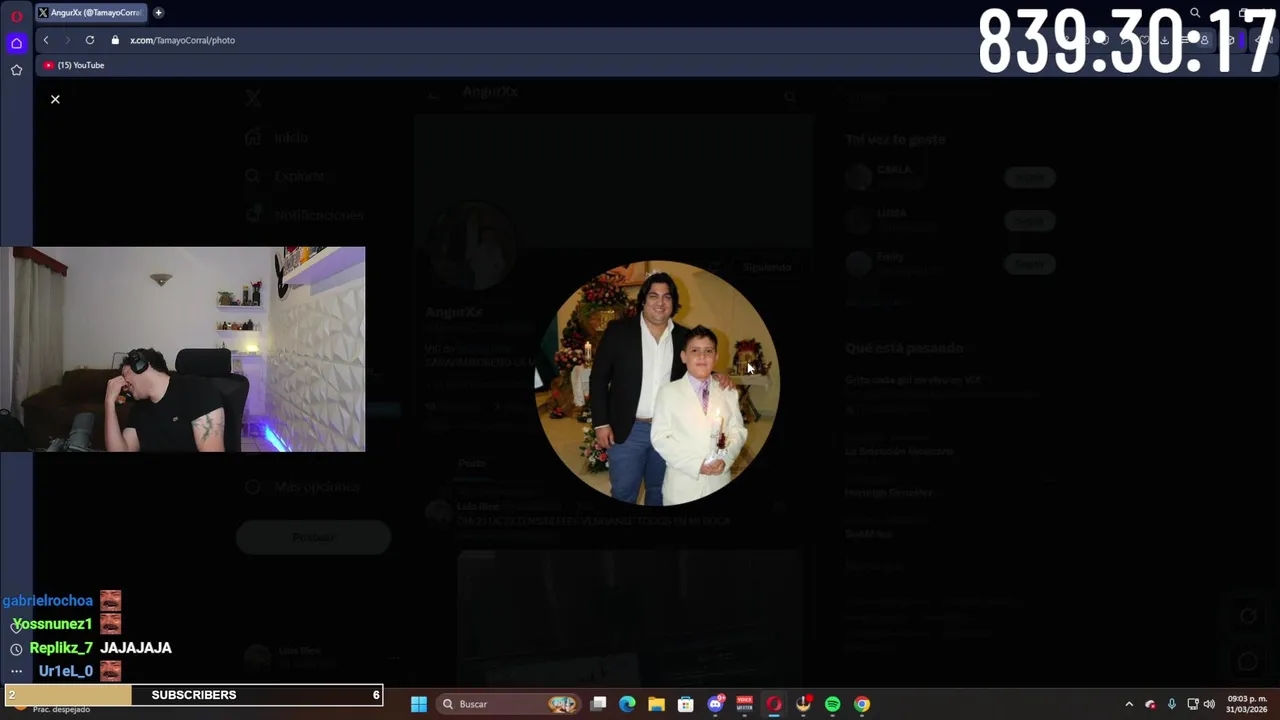Open the Opera sidebar home icon
The image size is (1280, 720).
(16, 43)
